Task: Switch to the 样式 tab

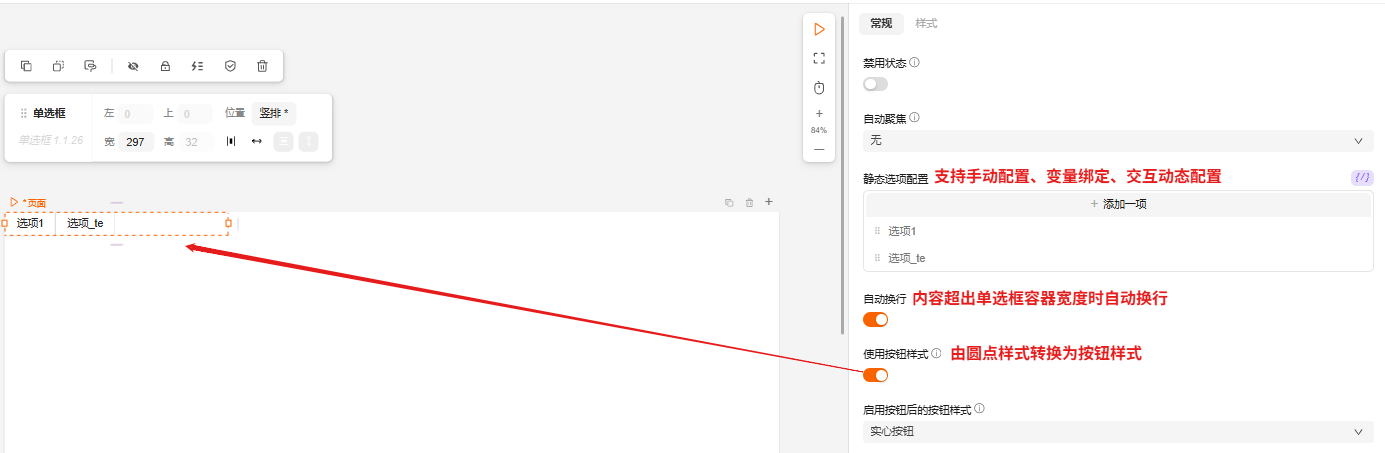Action: (926, 23)
